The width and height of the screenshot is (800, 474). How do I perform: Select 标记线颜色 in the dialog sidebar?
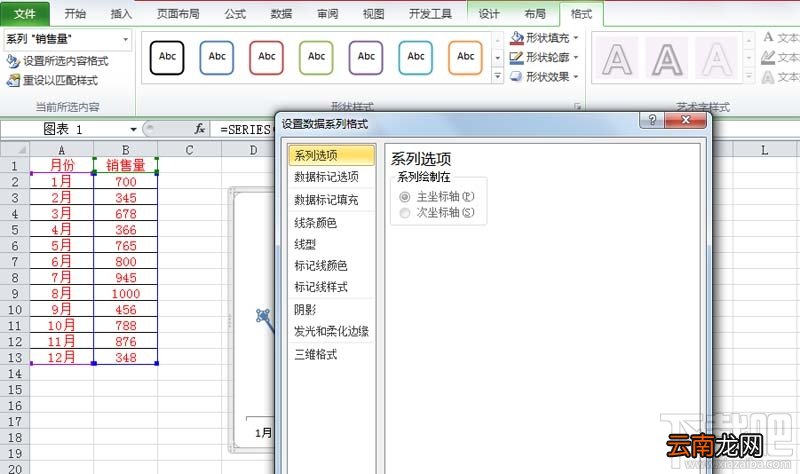coord(332,265)
